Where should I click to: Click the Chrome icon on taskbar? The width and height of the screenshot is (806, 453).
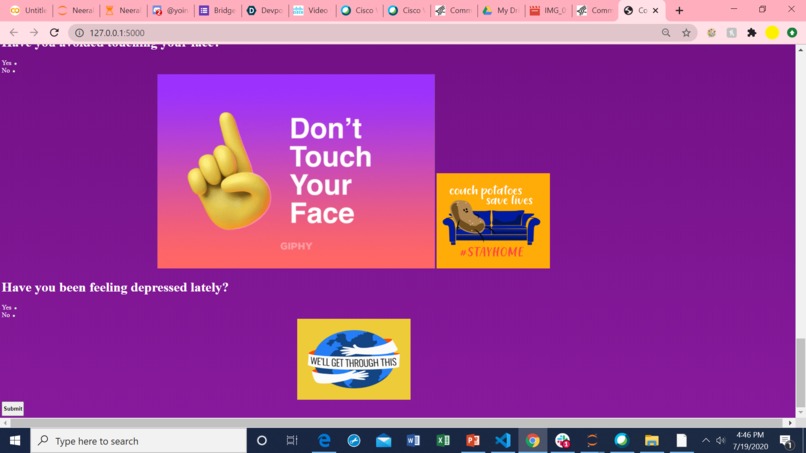533,441
